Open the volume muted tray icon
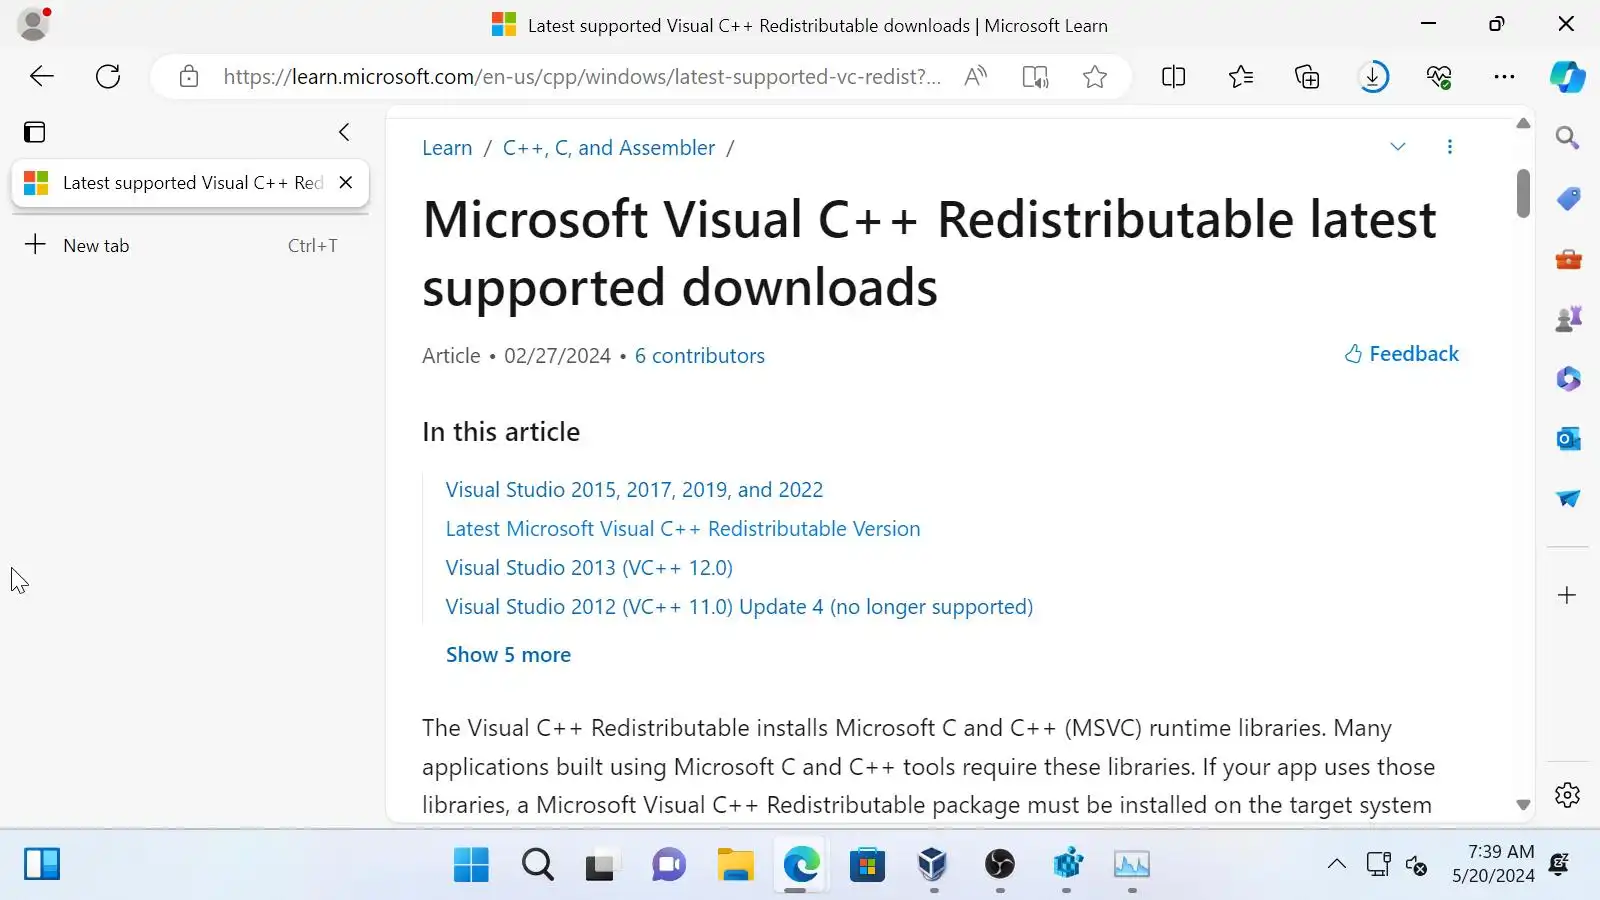Screen dimensions: 1600x900 point(1416,865)
